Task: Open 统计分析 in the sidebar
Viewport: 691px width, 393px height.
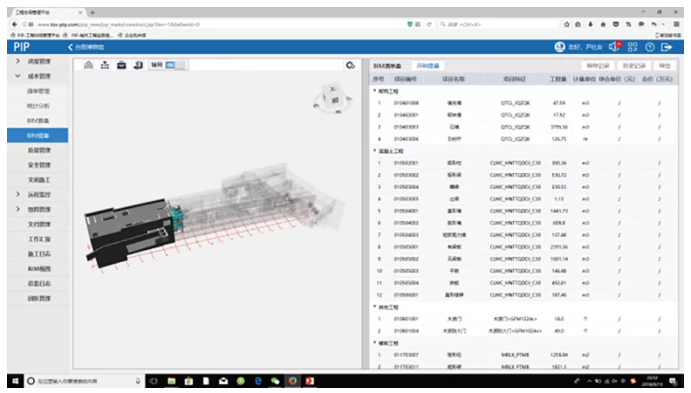Action: coord(38,106)
